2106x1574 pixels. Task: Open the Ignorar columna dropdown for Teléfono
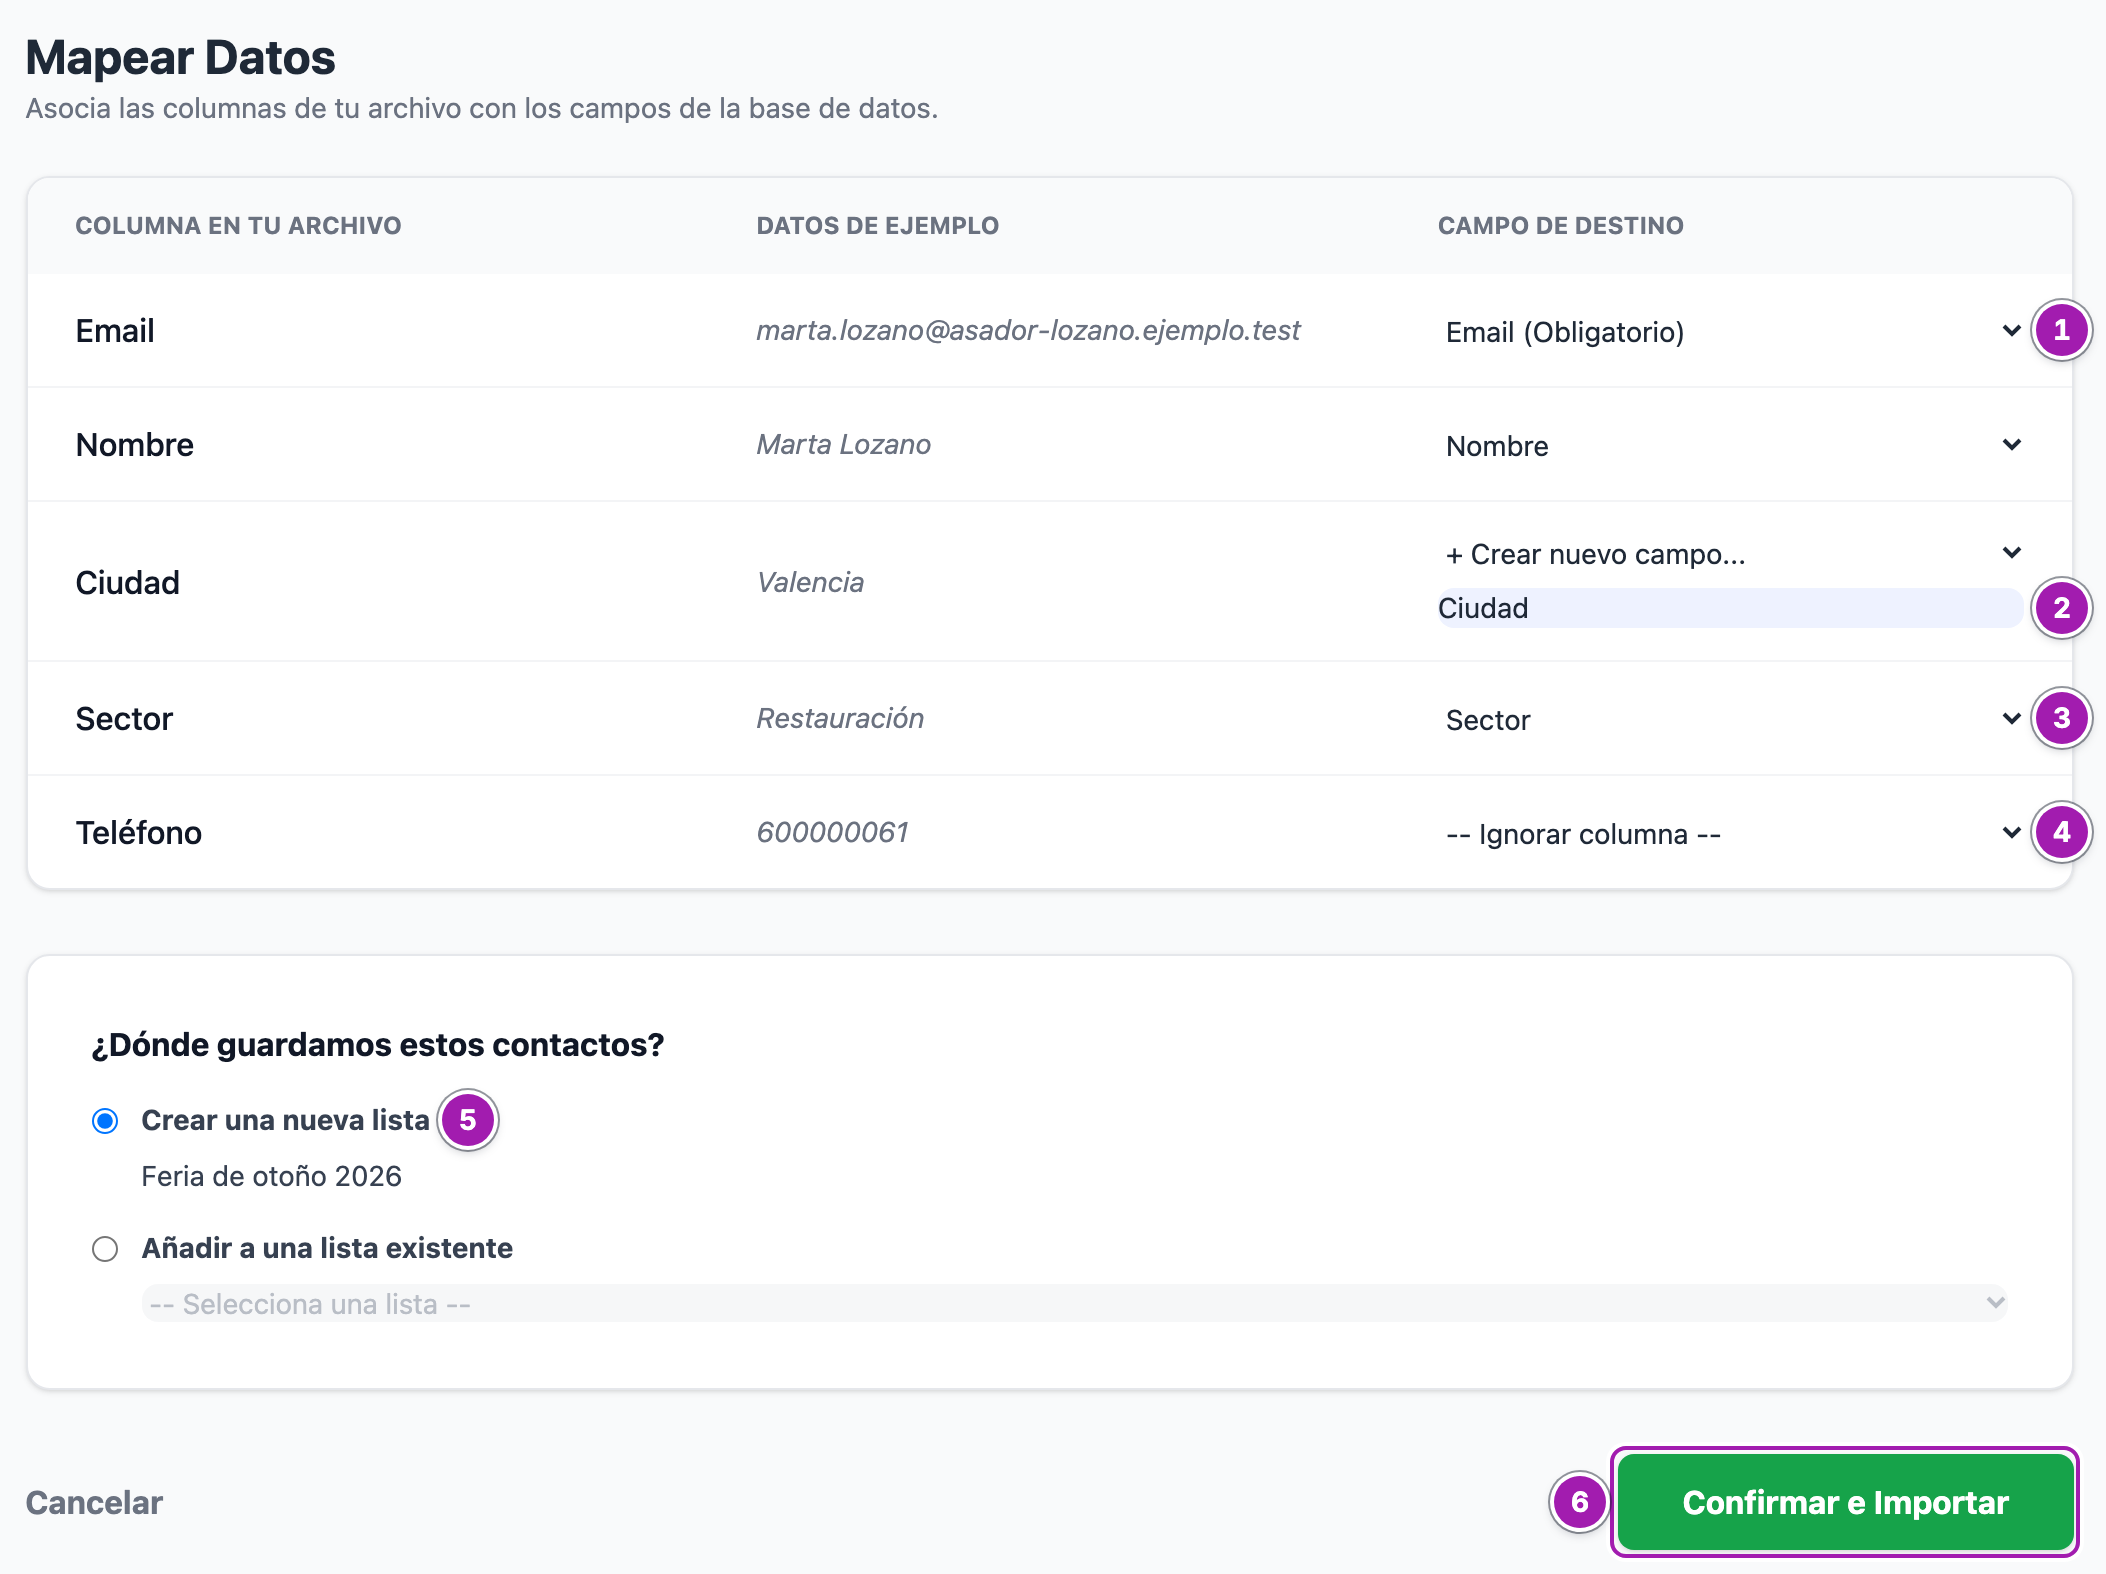(1732, 834)
